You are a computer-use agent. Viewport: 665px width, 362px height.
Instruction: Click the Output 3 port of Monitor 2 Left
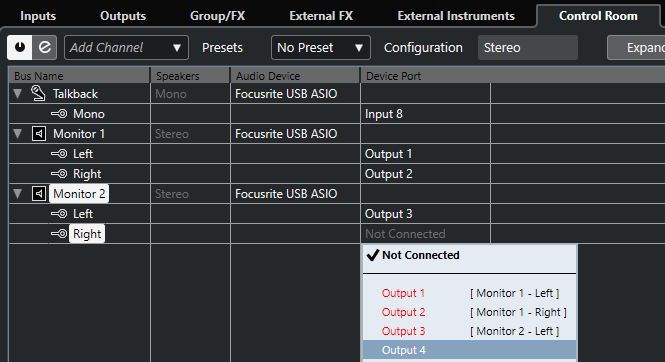point(425,214)
